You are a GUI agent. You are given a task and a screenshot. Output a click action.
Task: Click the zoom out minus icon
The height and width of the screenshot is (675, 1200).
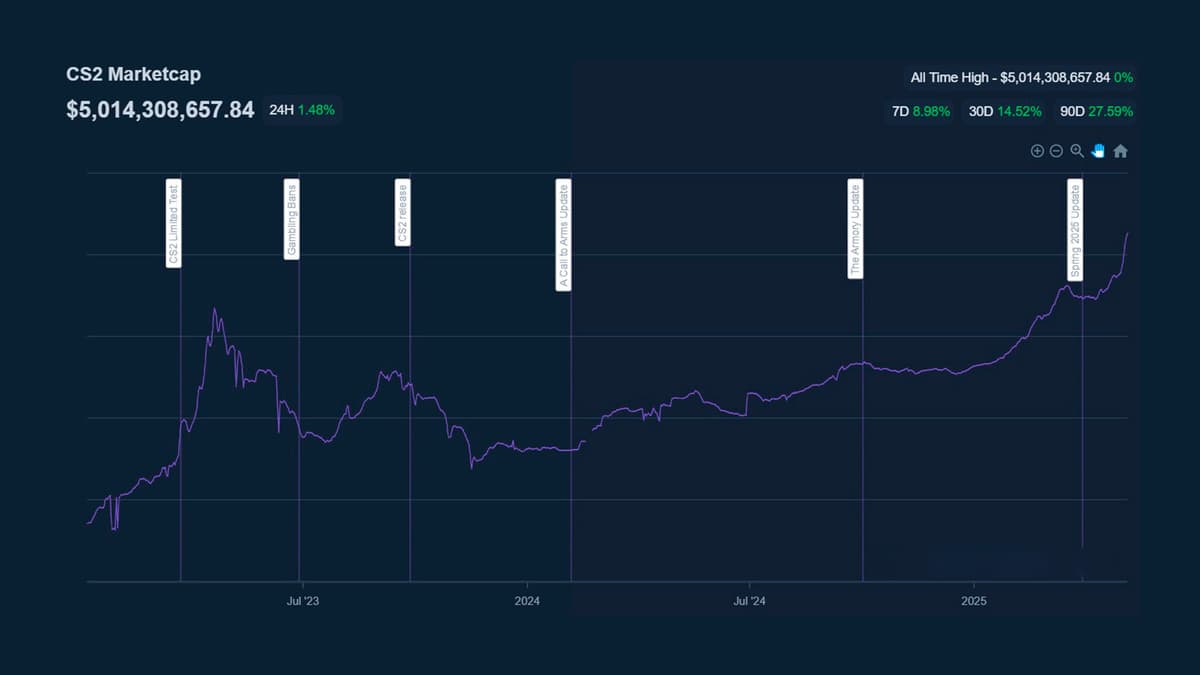coord(1056,151)
